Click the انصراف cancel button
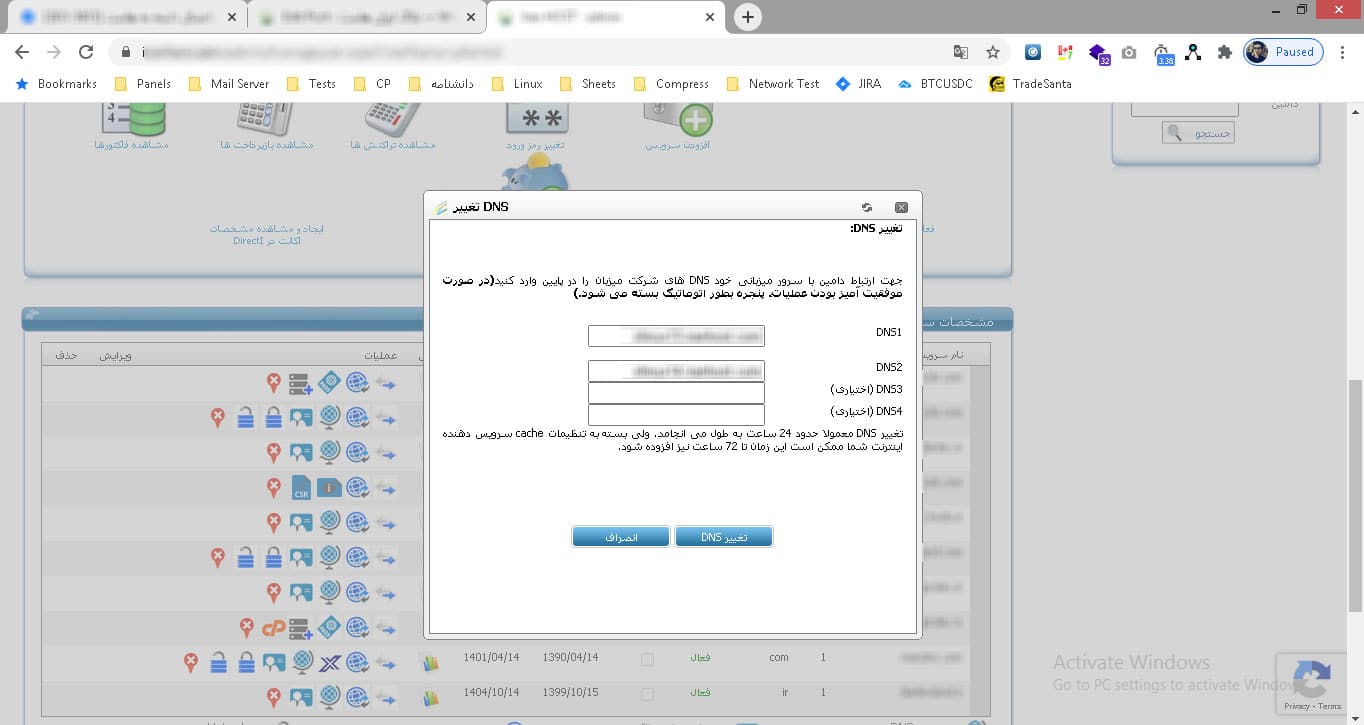This screenshot has width=1364, height=725. tap(620, 537)
